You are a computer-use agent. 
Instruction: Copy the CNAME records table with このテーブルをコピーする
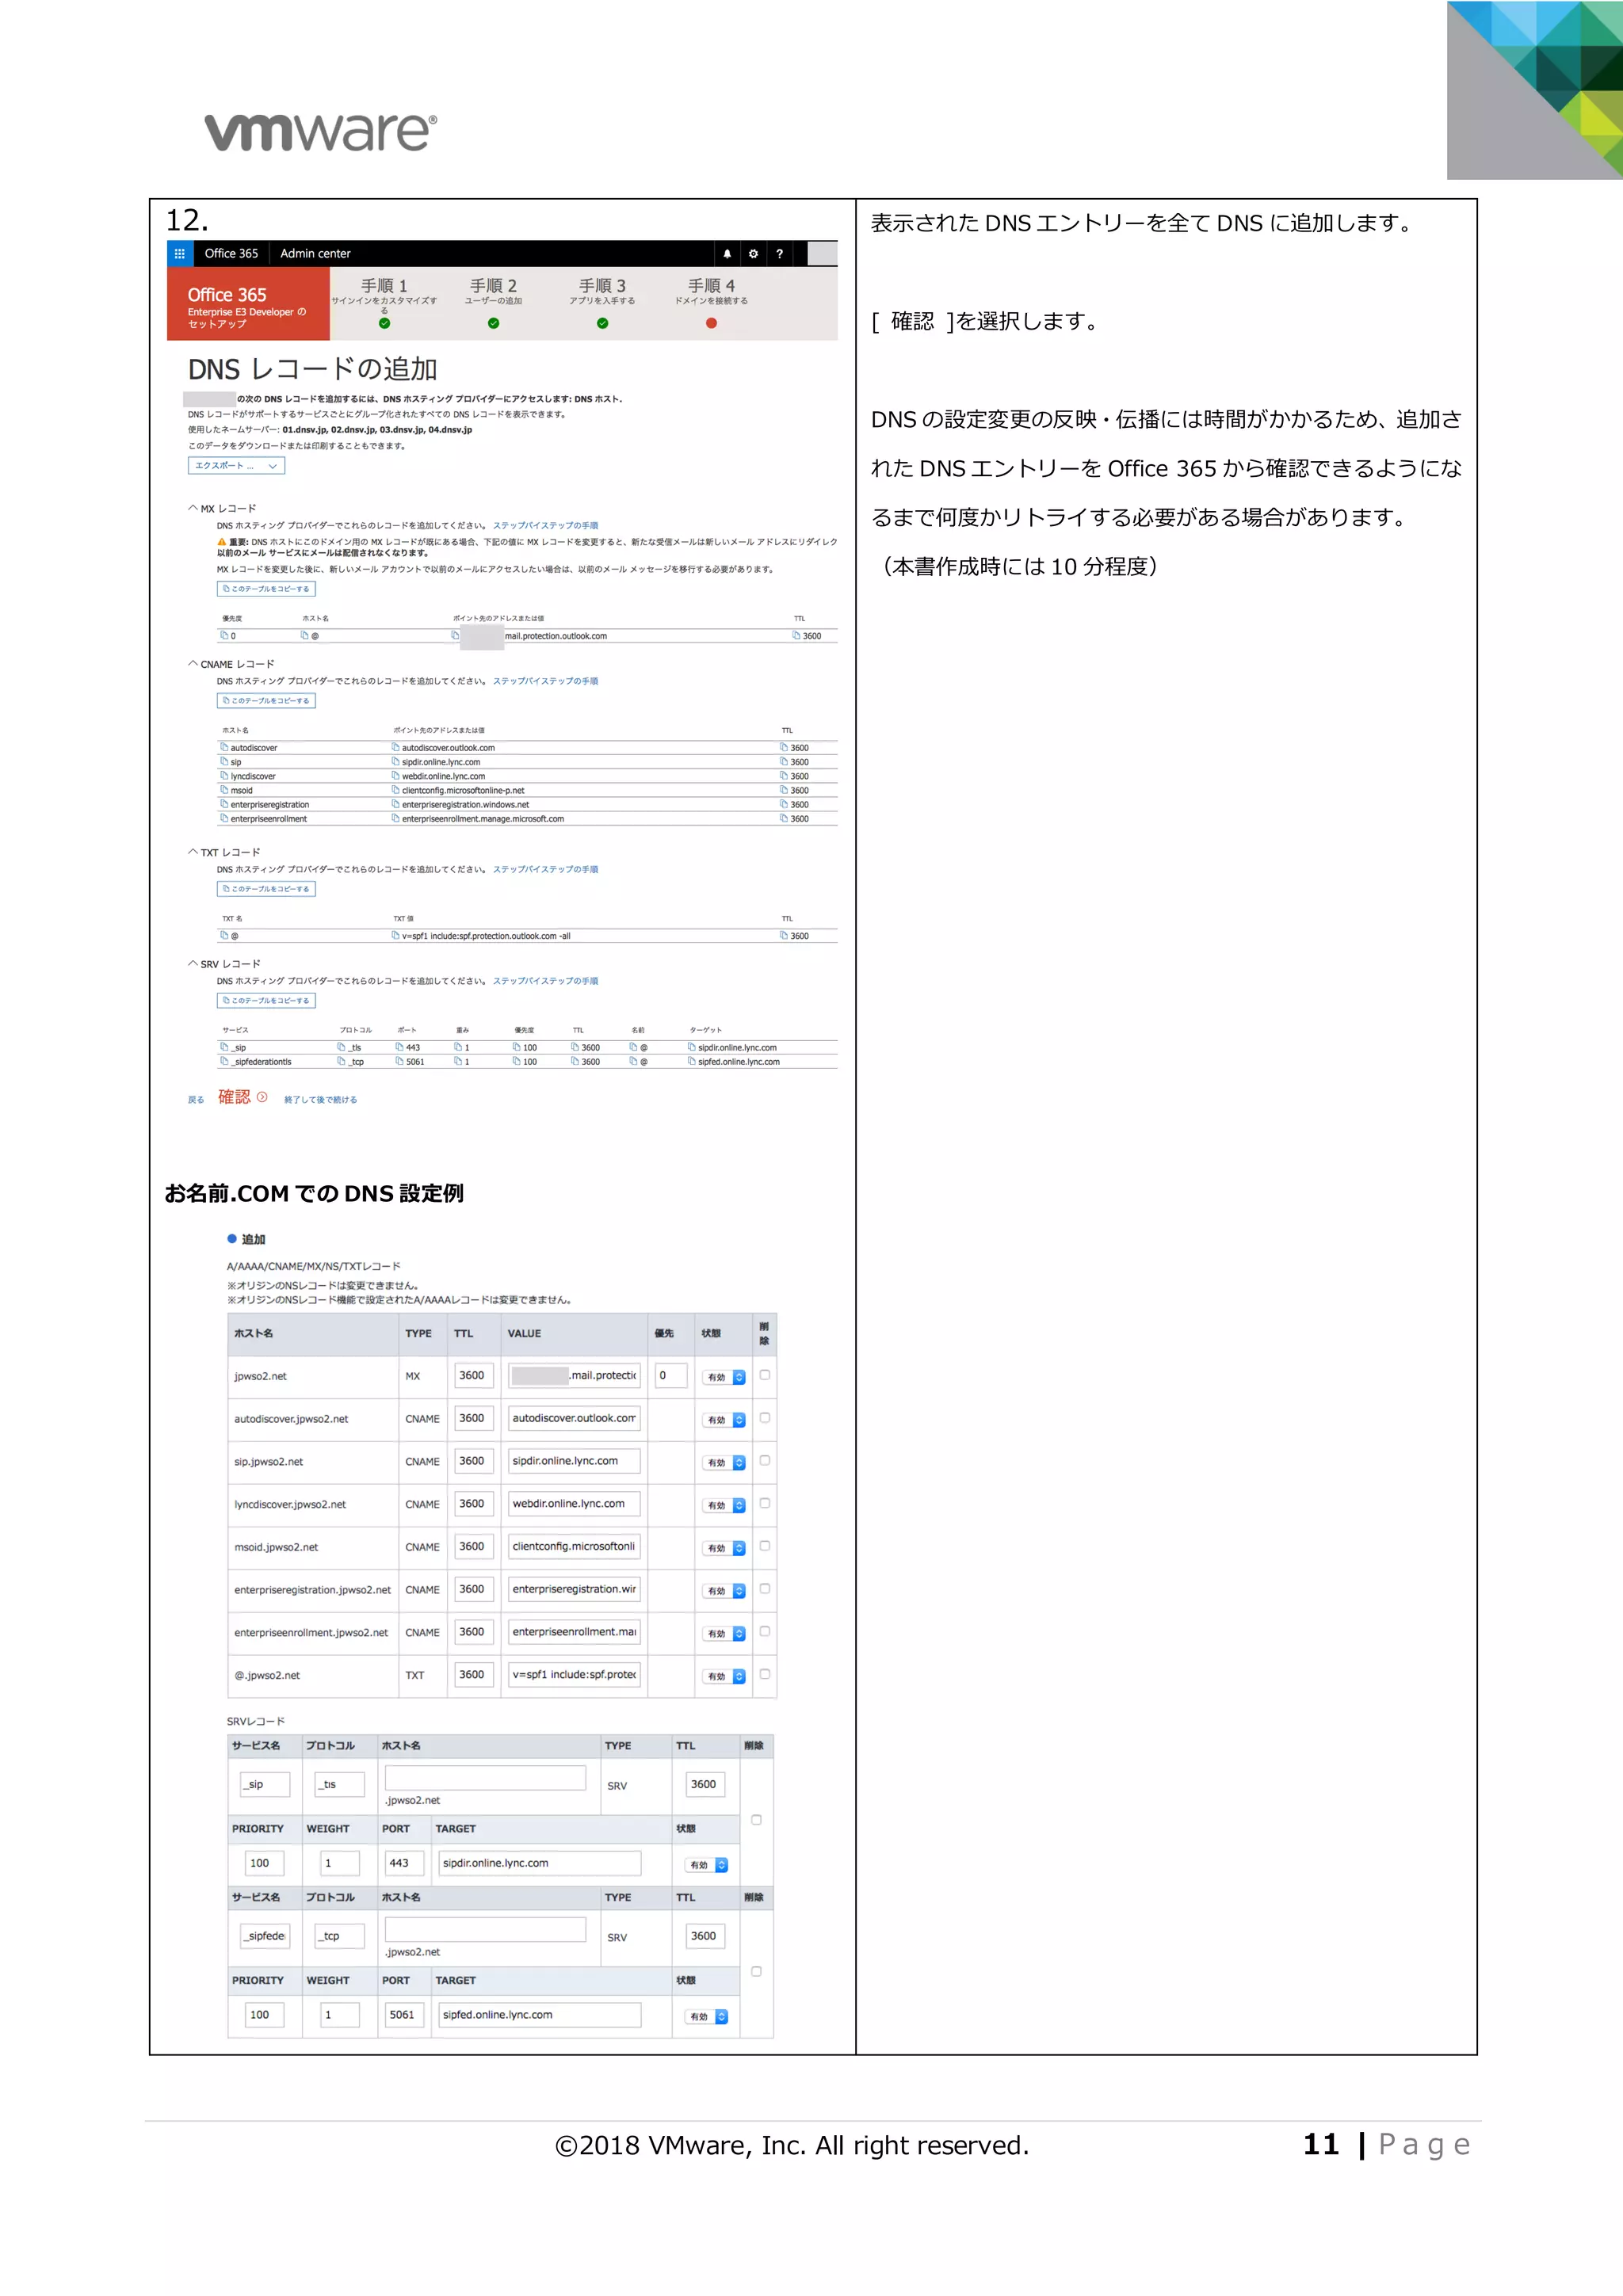[266, 701]
